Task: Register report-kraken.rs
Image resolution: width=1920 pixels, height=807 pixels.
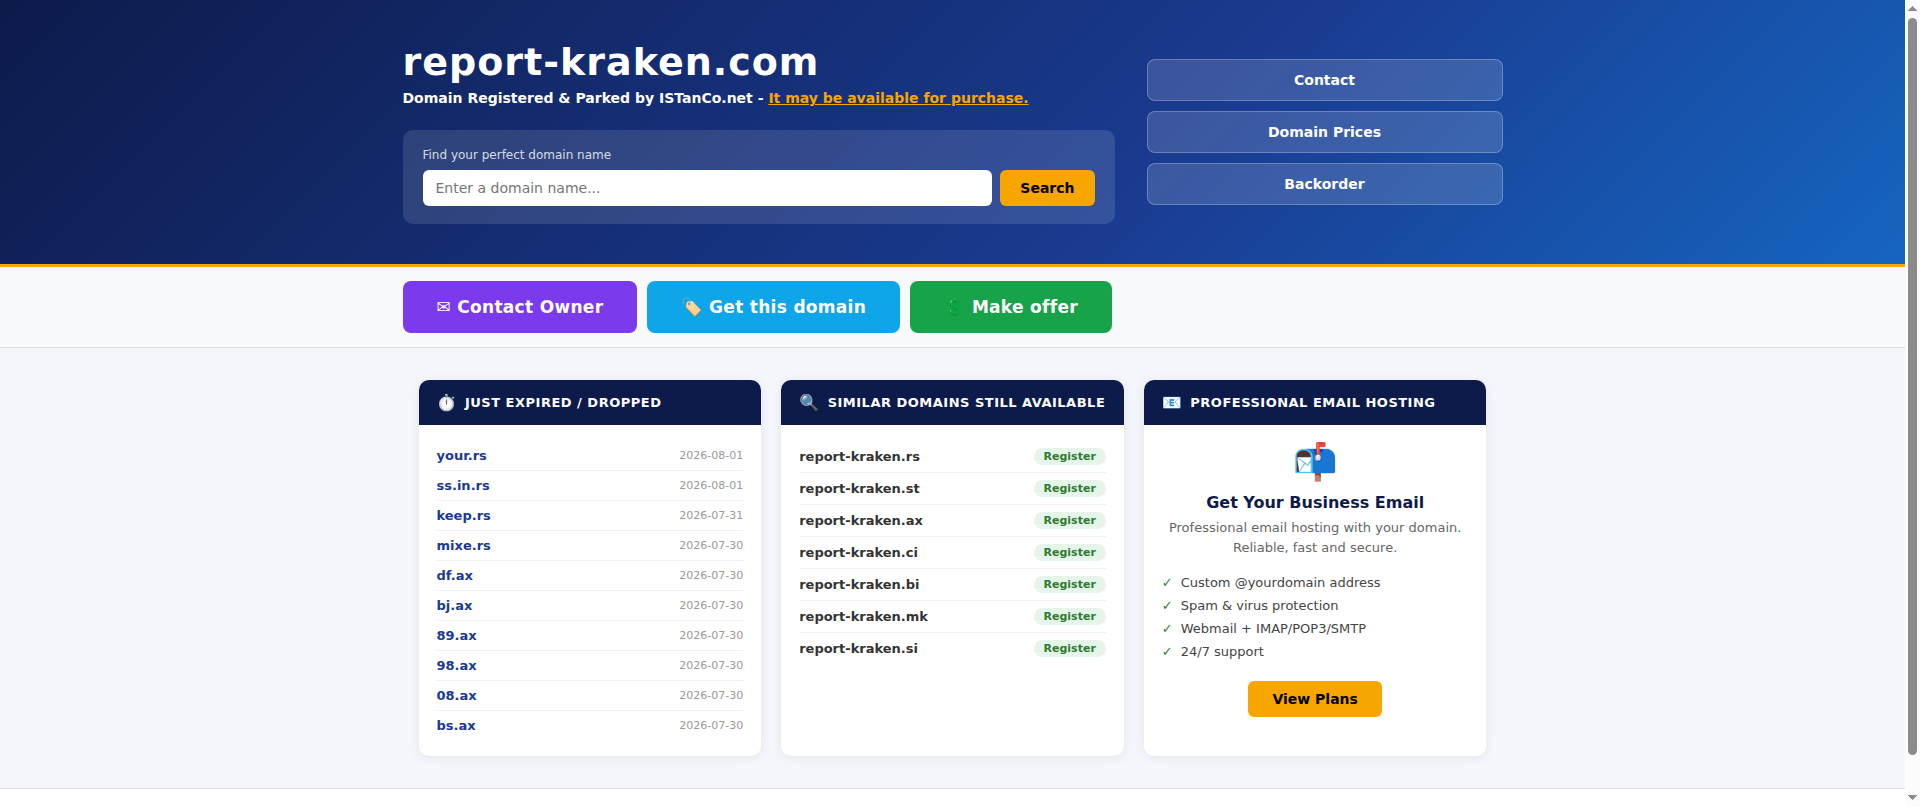Action: point(1069,456)
